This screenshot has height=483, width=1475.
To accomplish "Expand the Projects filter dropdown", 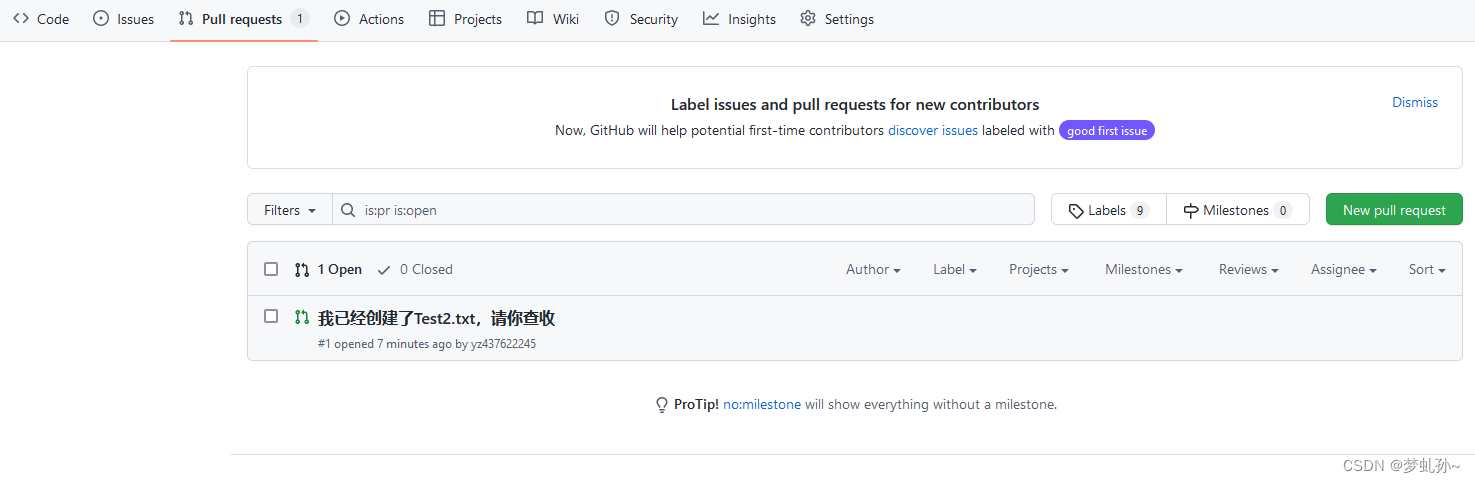I will tap(1039, 270).
